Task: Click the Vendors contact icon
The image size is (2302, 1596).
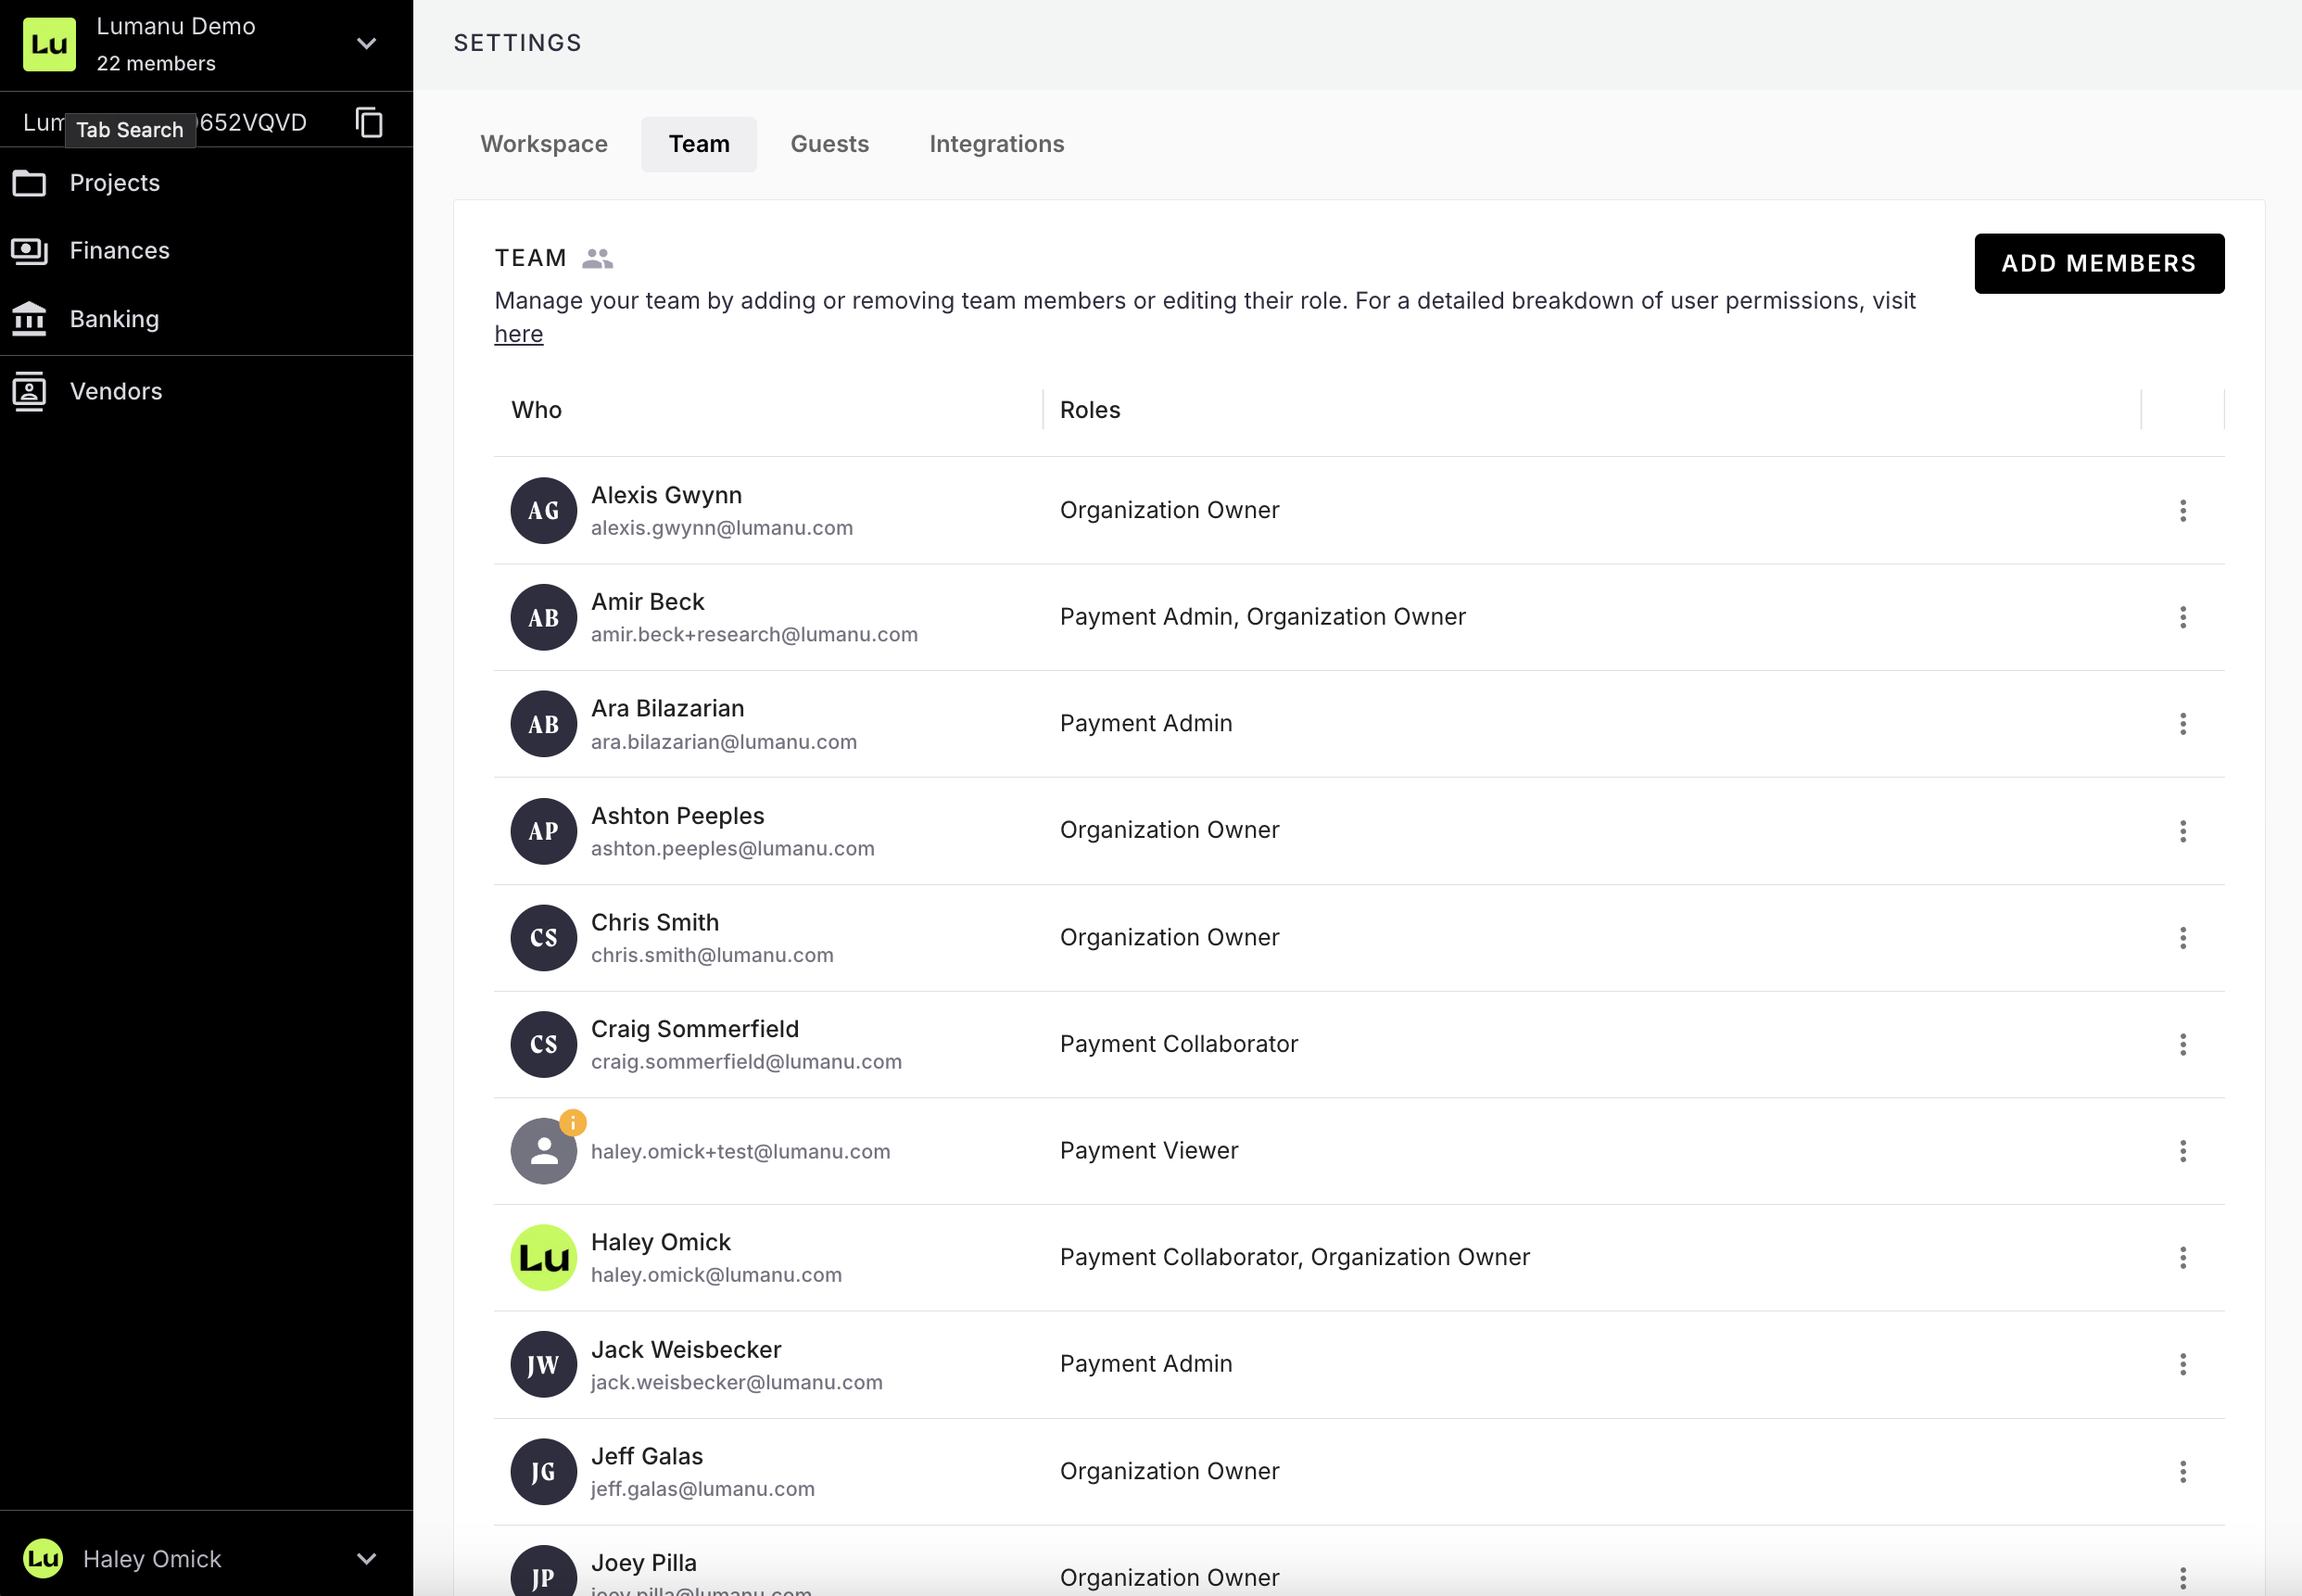Action: [x=29, y=391]
